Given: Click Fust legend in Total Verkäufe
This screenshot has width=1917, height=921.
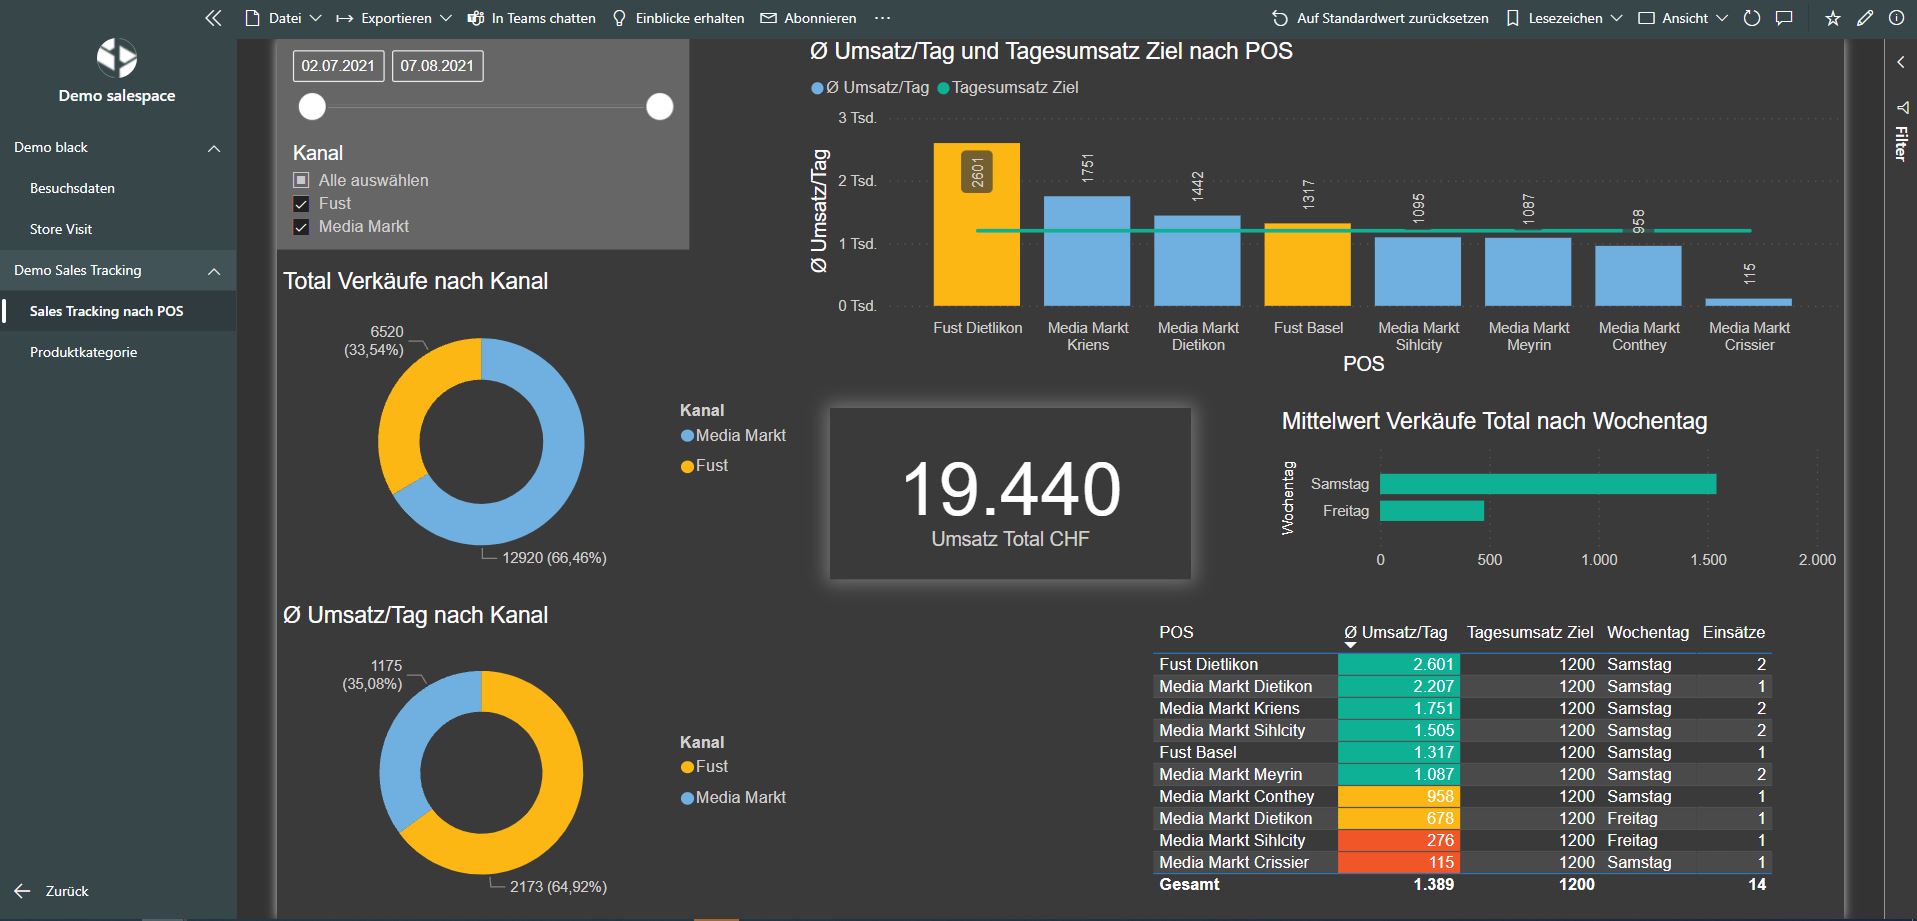Looking at the screenshot, I should 704,466.
